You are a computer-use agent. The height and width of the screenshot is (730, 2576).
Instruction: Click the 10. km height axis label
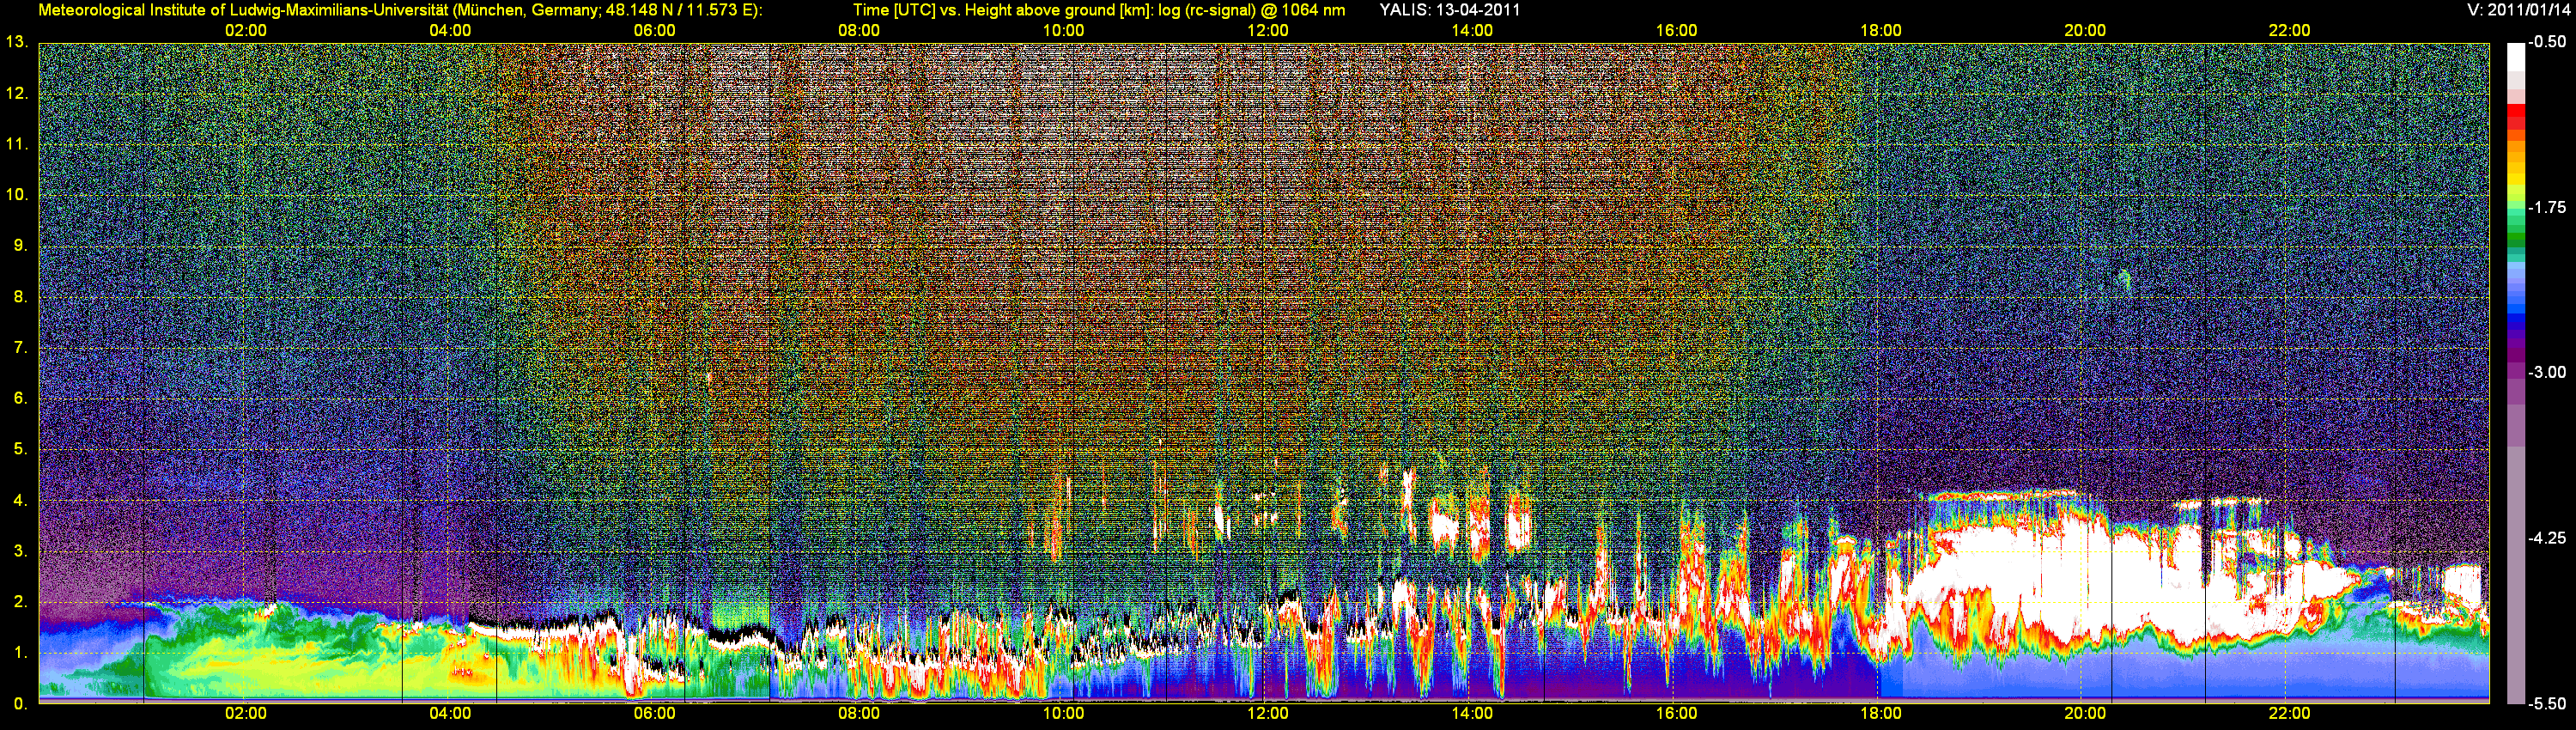[x=17, y=195]
